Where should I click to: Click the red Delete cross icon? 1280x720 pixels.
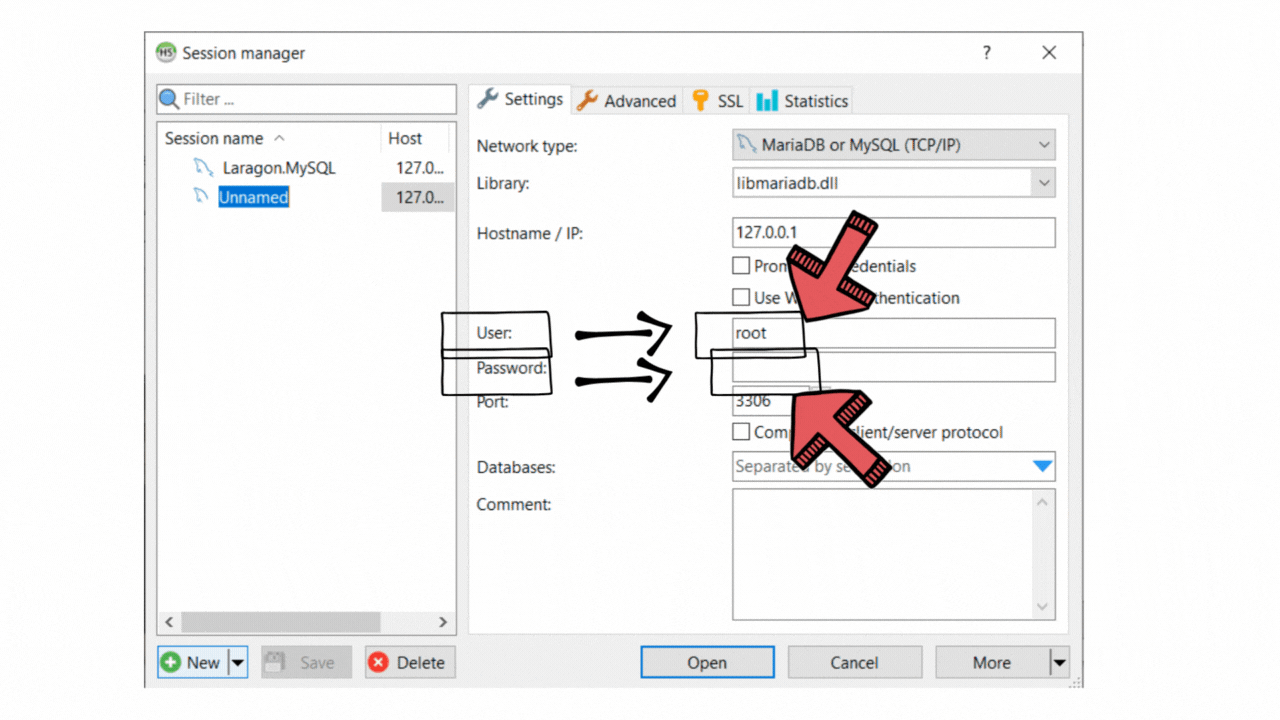[379, 662]
